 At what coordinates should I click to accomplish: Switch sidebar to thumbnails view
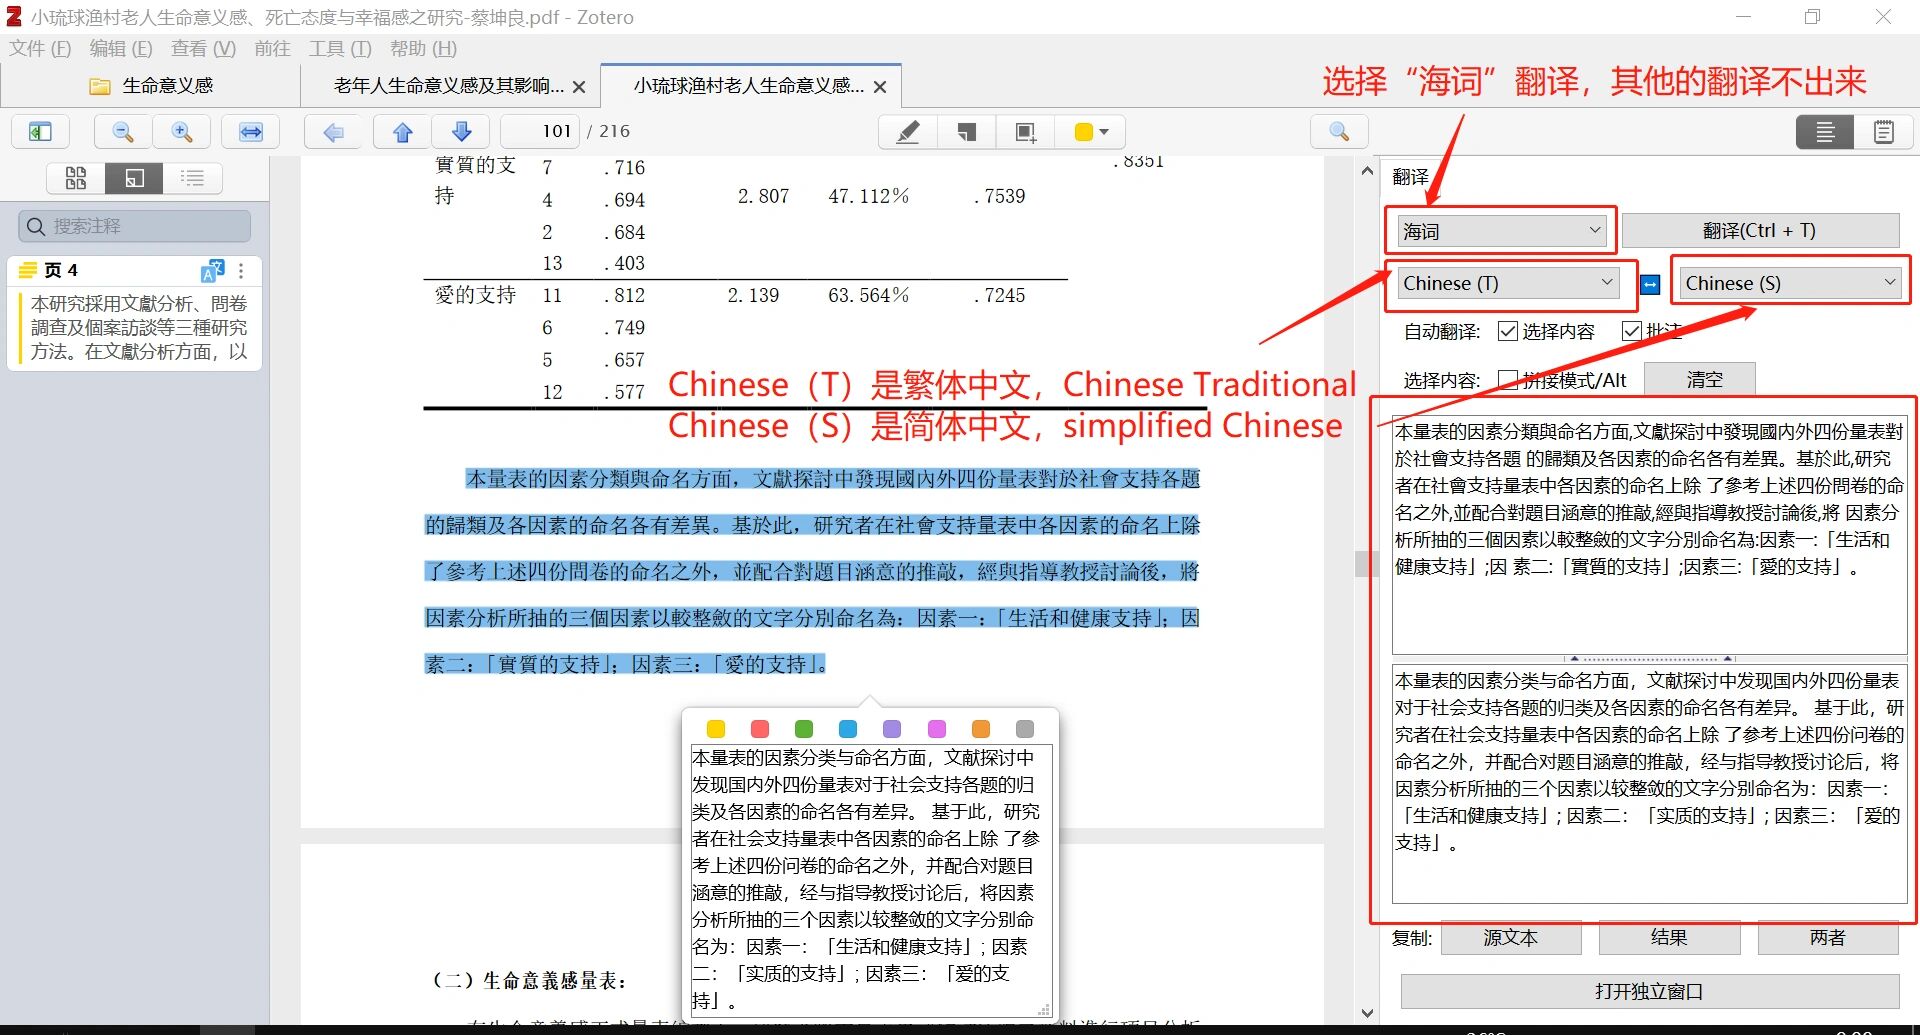76,178
